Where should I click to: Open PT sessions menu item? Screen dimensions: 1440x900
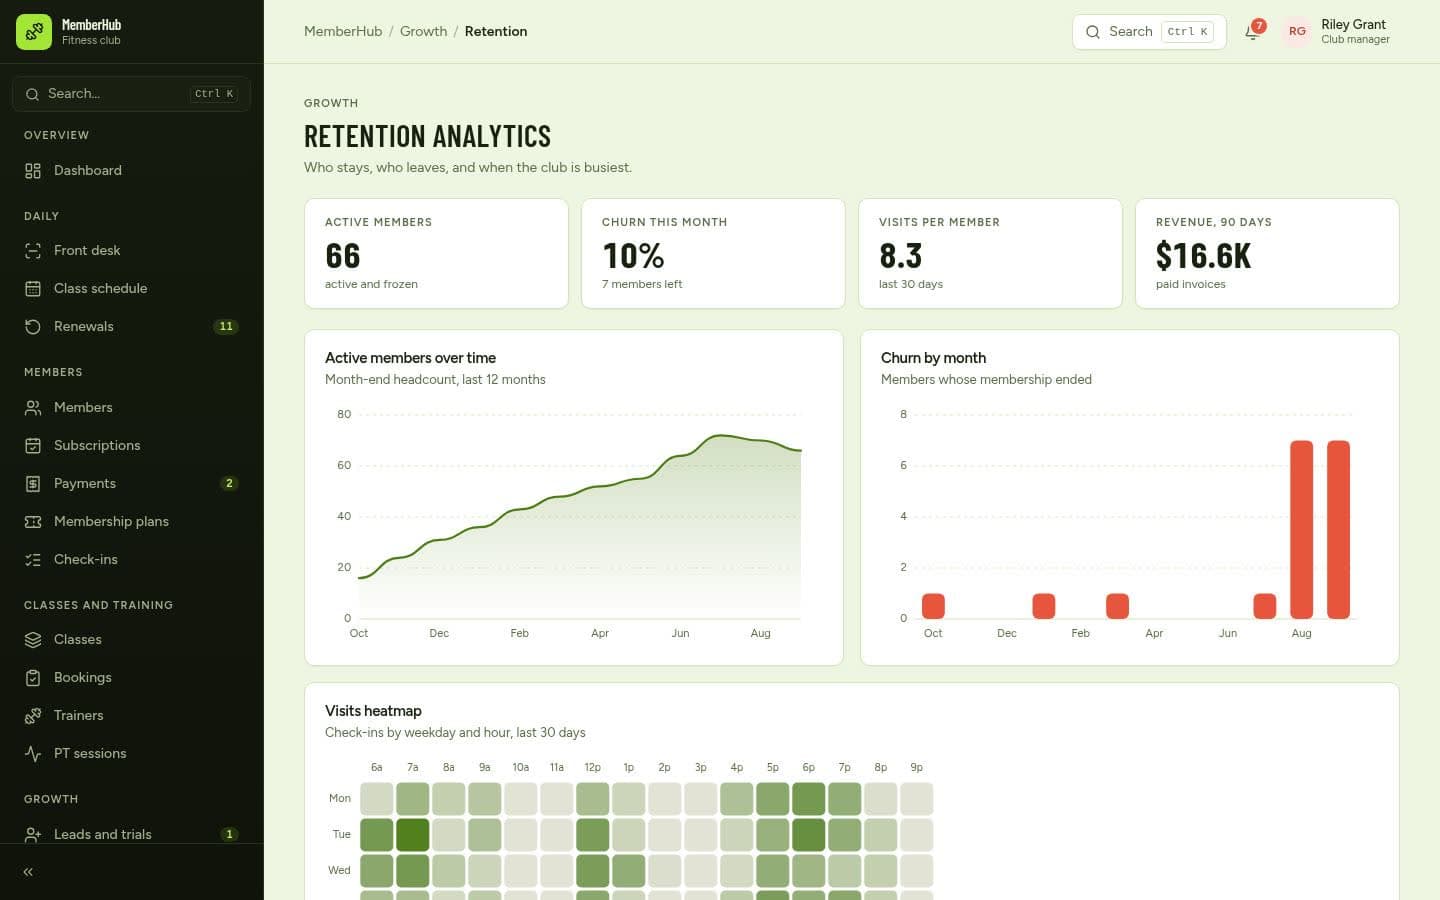pyautogui.click(x=132, y=754)
